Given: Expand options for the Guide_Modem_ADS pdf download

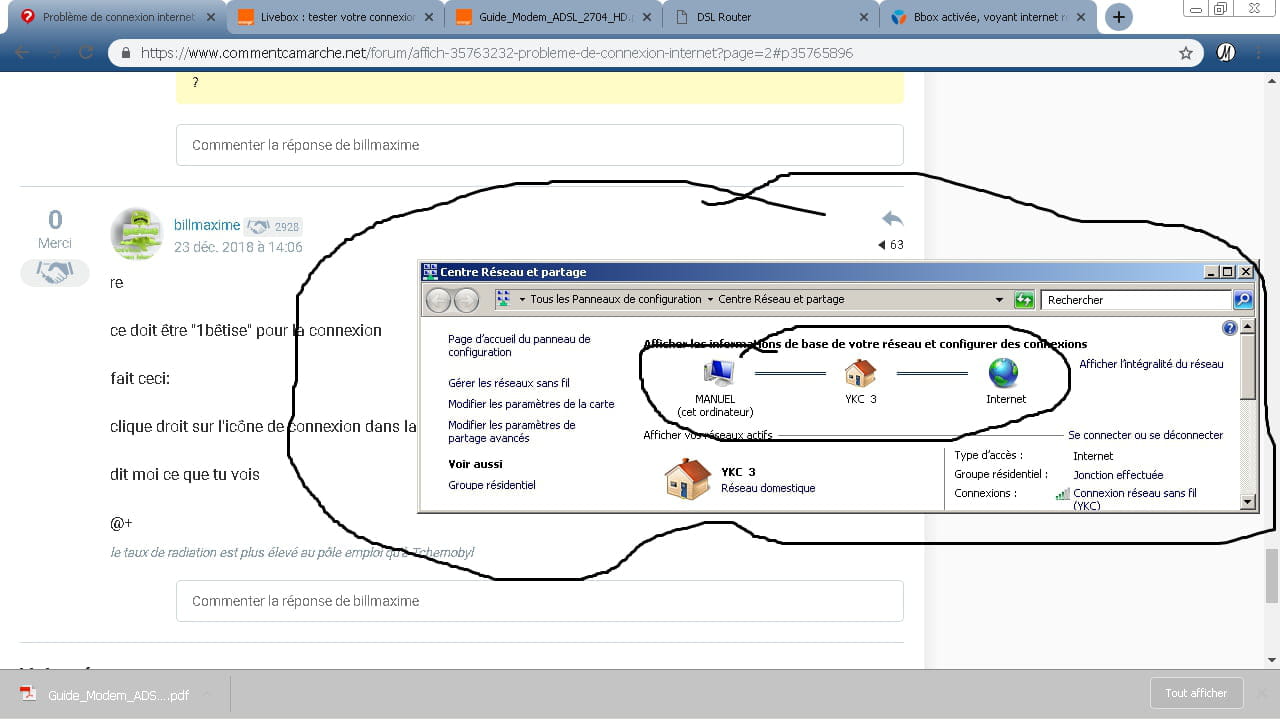Looking at the screenshot, I should click(x=207, y=694).
